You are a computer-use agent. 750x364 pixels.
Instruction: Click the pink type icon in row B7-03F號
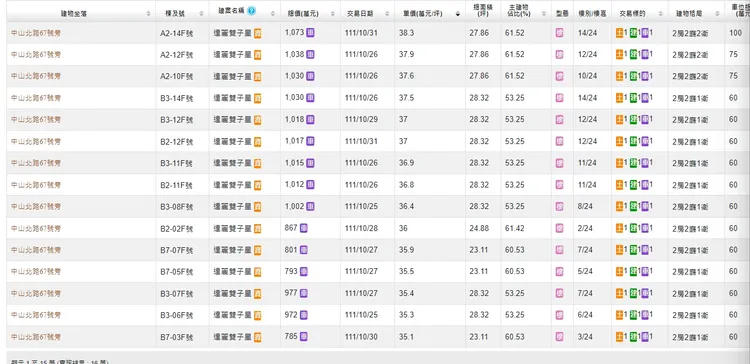[x=559, y=337]
